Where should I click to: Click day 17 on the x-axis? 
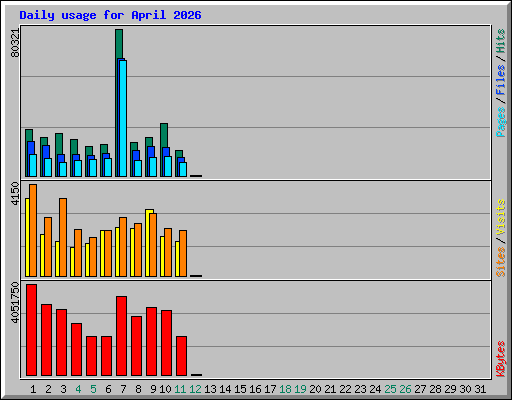point(270,389)
